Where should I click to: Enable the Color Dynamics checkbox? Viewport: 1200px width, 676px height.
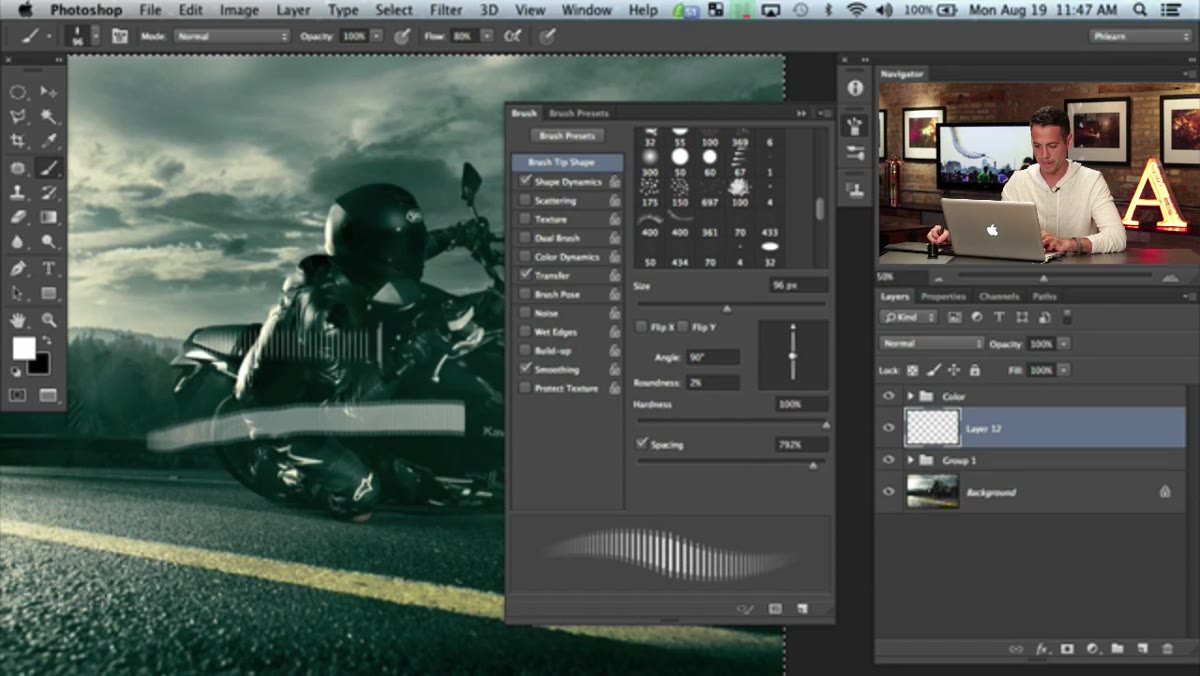pyautogui.click(x=525, y=257)
